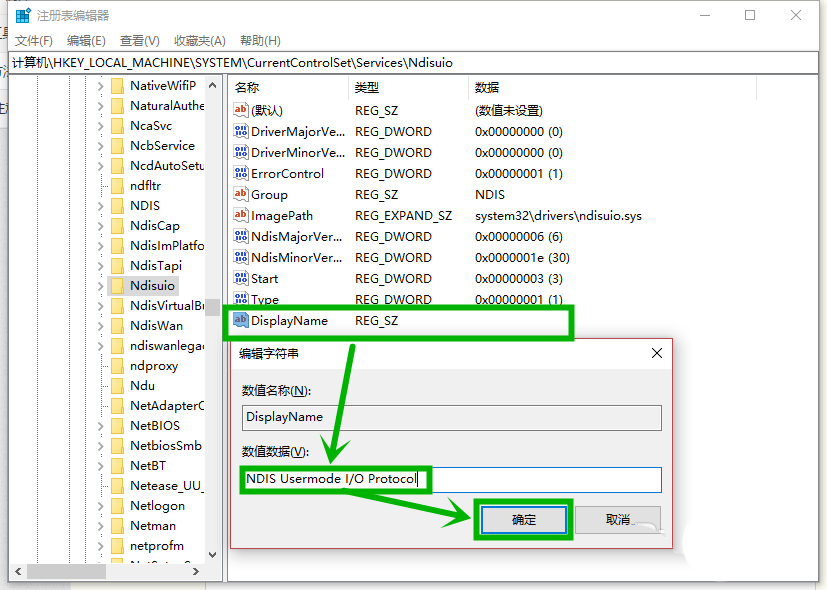Select the Netease_UU_ tree item

click(167, 486)
